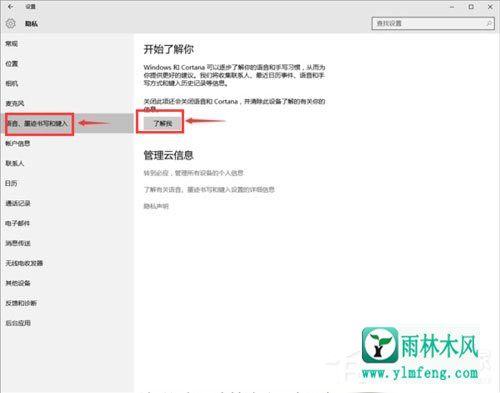Open link about 语音、墨迹书写和键入 settings details
The width and height of the screenshot is (500, 393).
[x=209, y=190]
